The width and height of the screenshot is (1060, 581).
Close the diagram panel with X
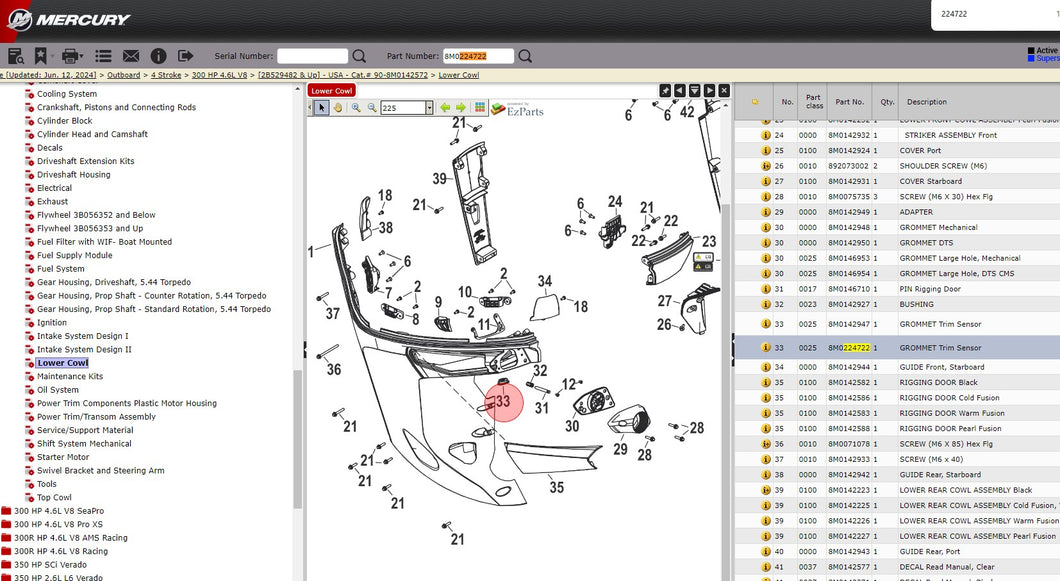[725, 91]
